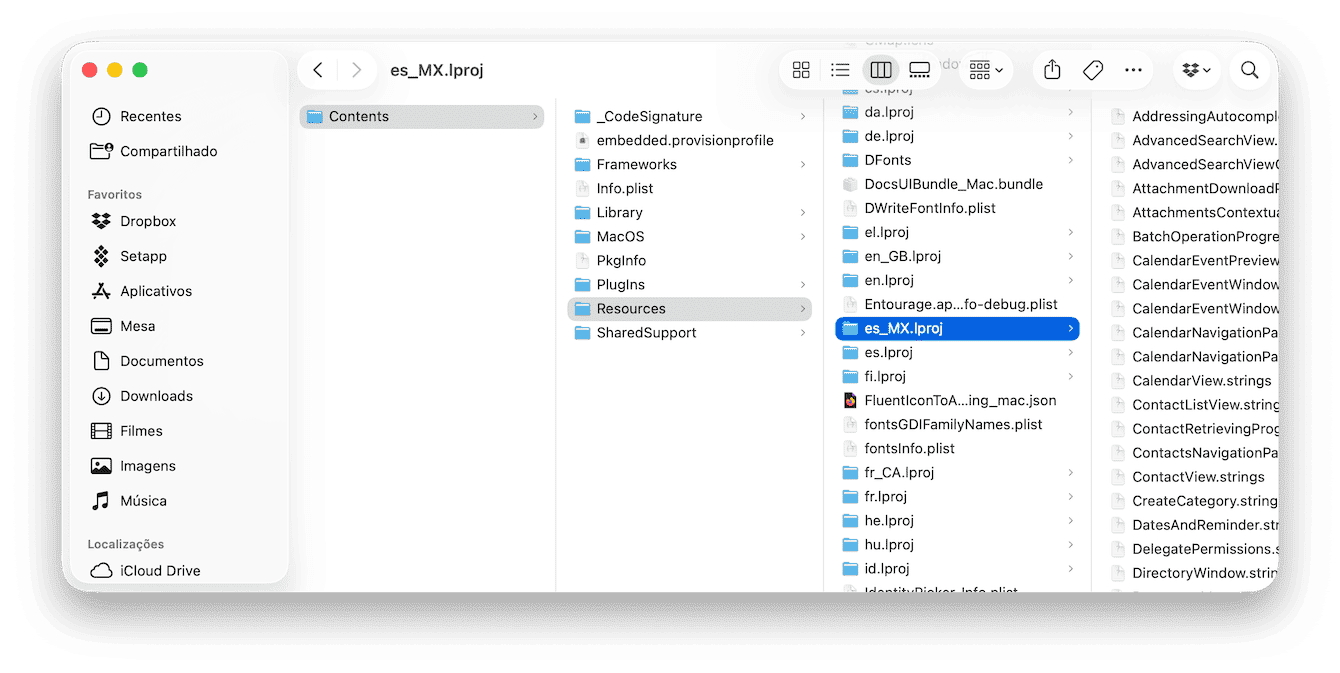Switch to icon view
Screen dimensions: 1340x673
[x=801, y=70]
